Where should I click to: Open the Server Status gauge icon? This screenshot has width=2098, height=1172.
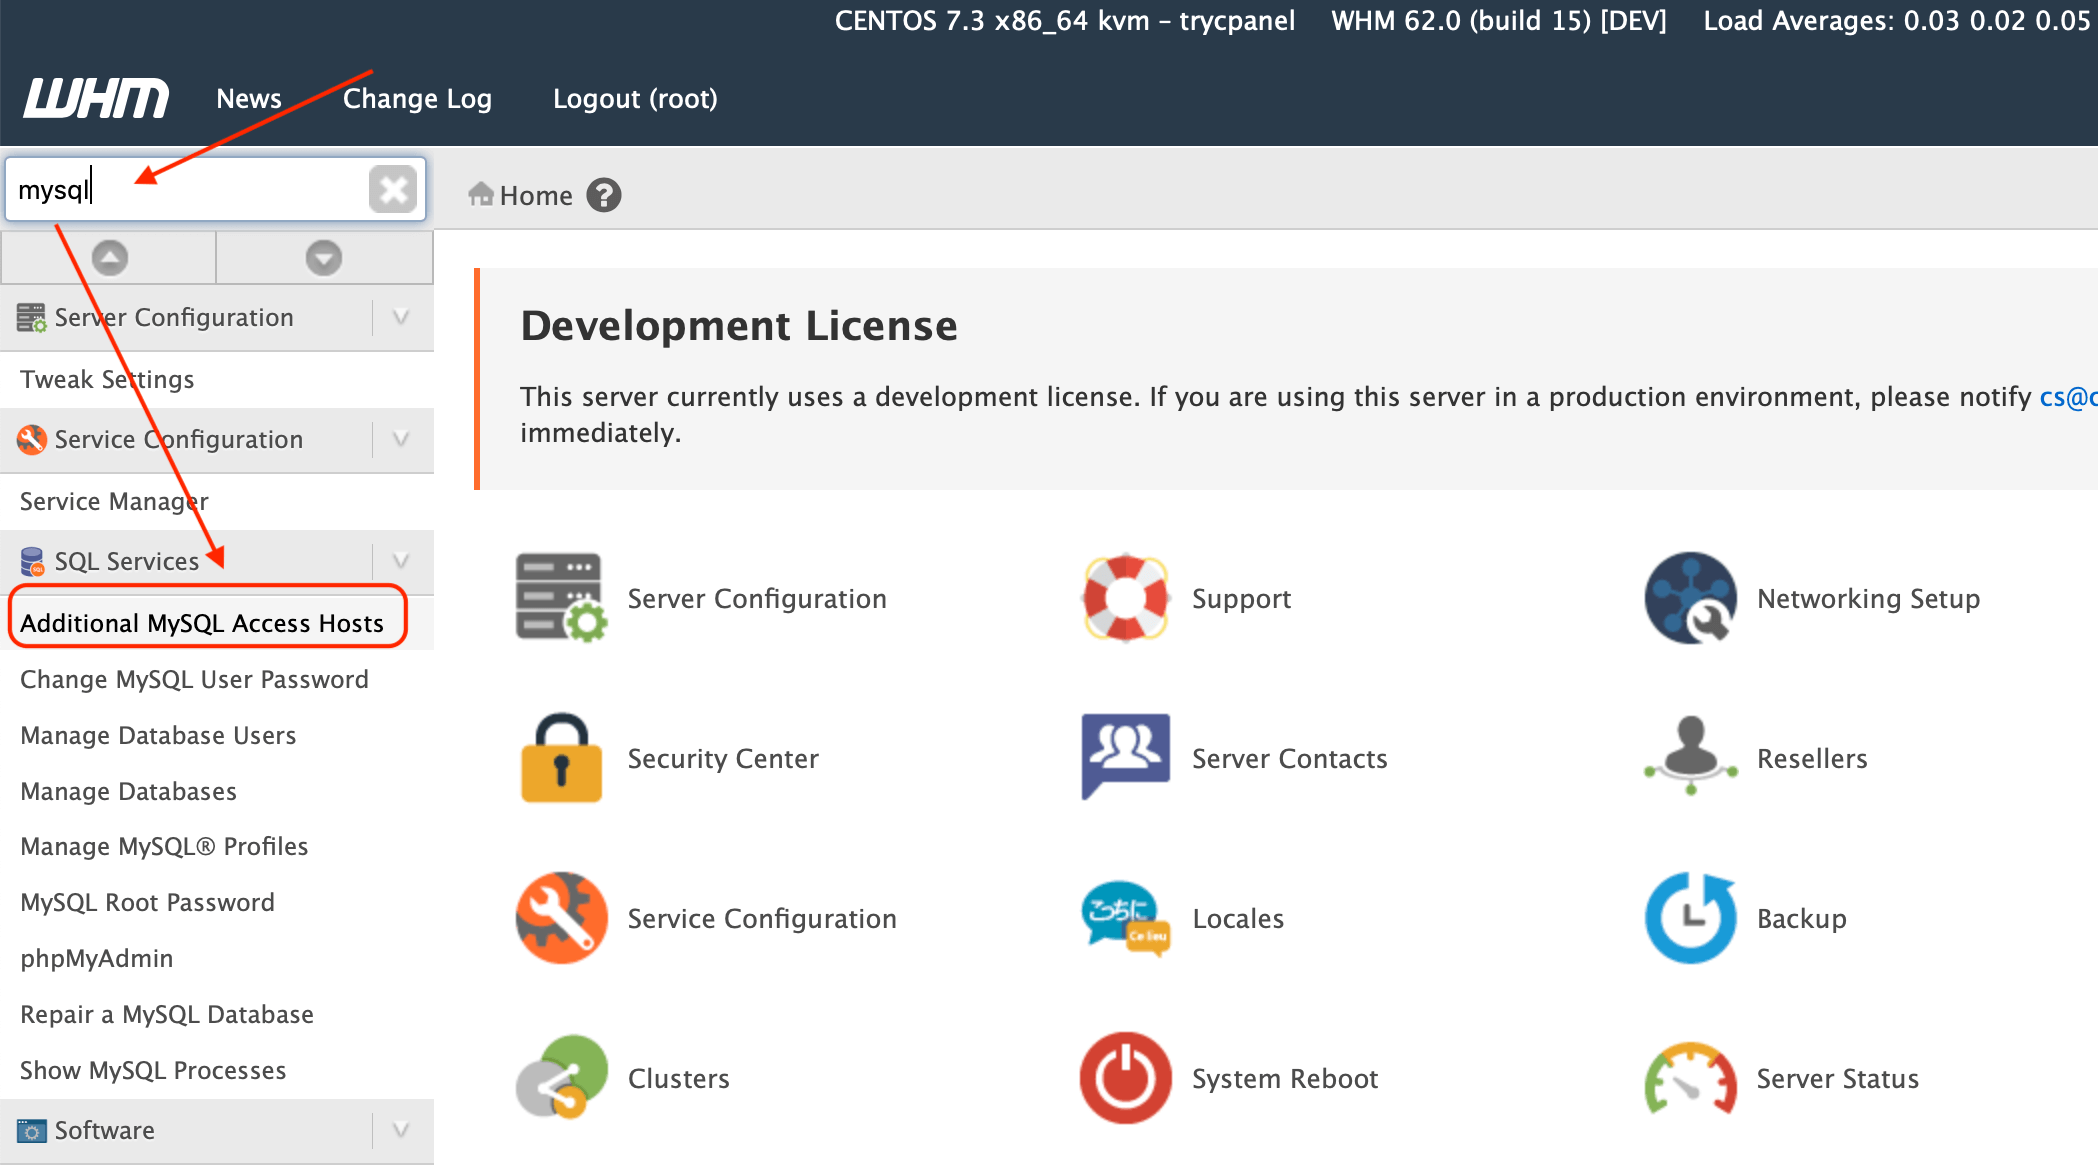point(1690,1078)
